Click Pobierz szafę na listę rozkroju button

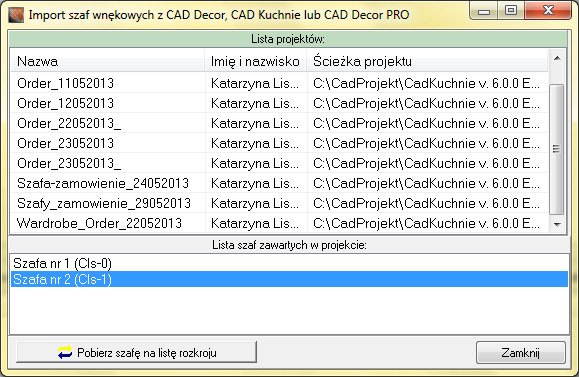coord(136,352)
